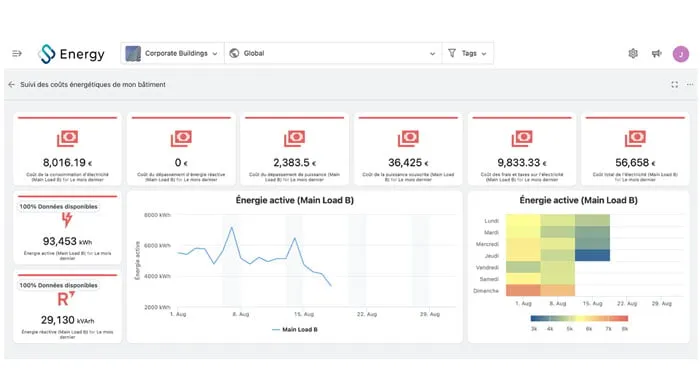The width and height of the screenshot is (700, 386).
Task: Click the dashboard title 'Suivi des coûts énergétiques'
Action: (93, 84)
